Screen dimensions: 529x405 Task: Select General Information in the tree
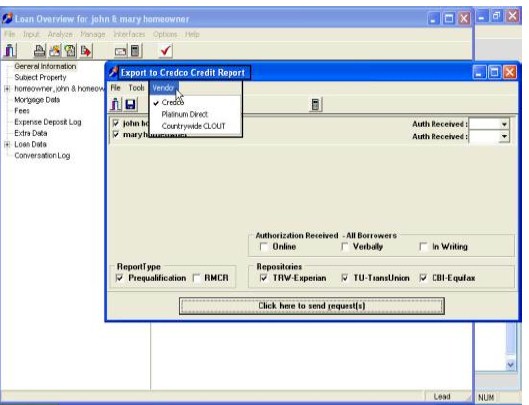click(x=45, y=66)
